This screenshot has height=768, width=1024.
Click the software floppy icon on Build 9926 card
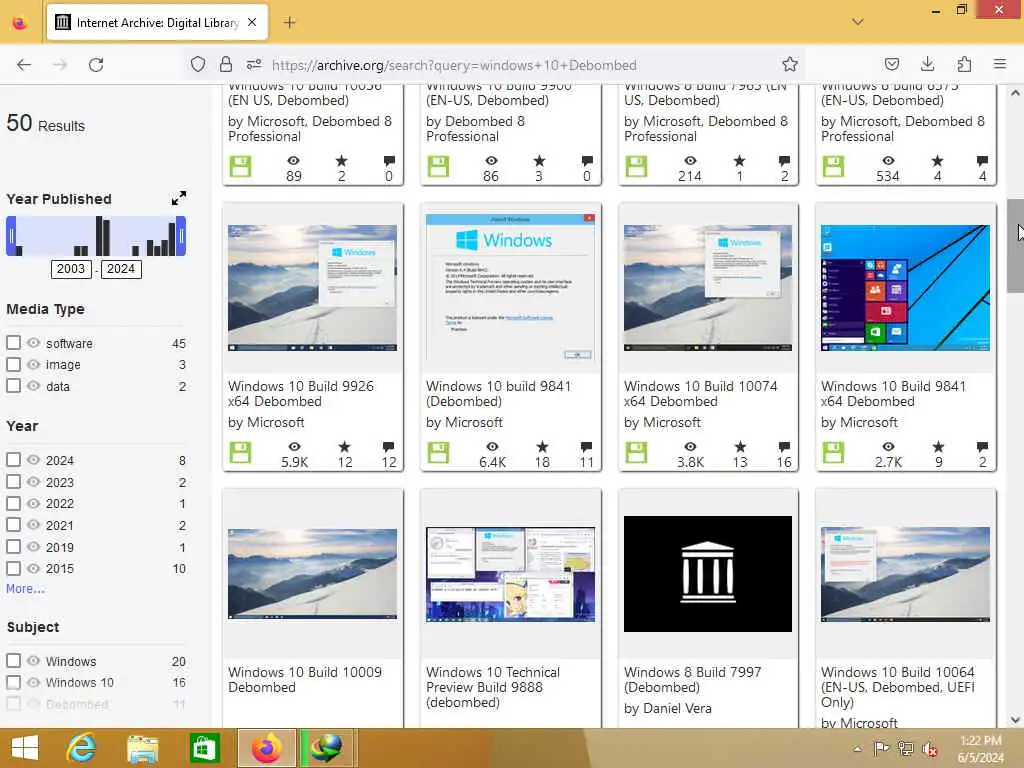pyautogui.click(x=240, y=453)
